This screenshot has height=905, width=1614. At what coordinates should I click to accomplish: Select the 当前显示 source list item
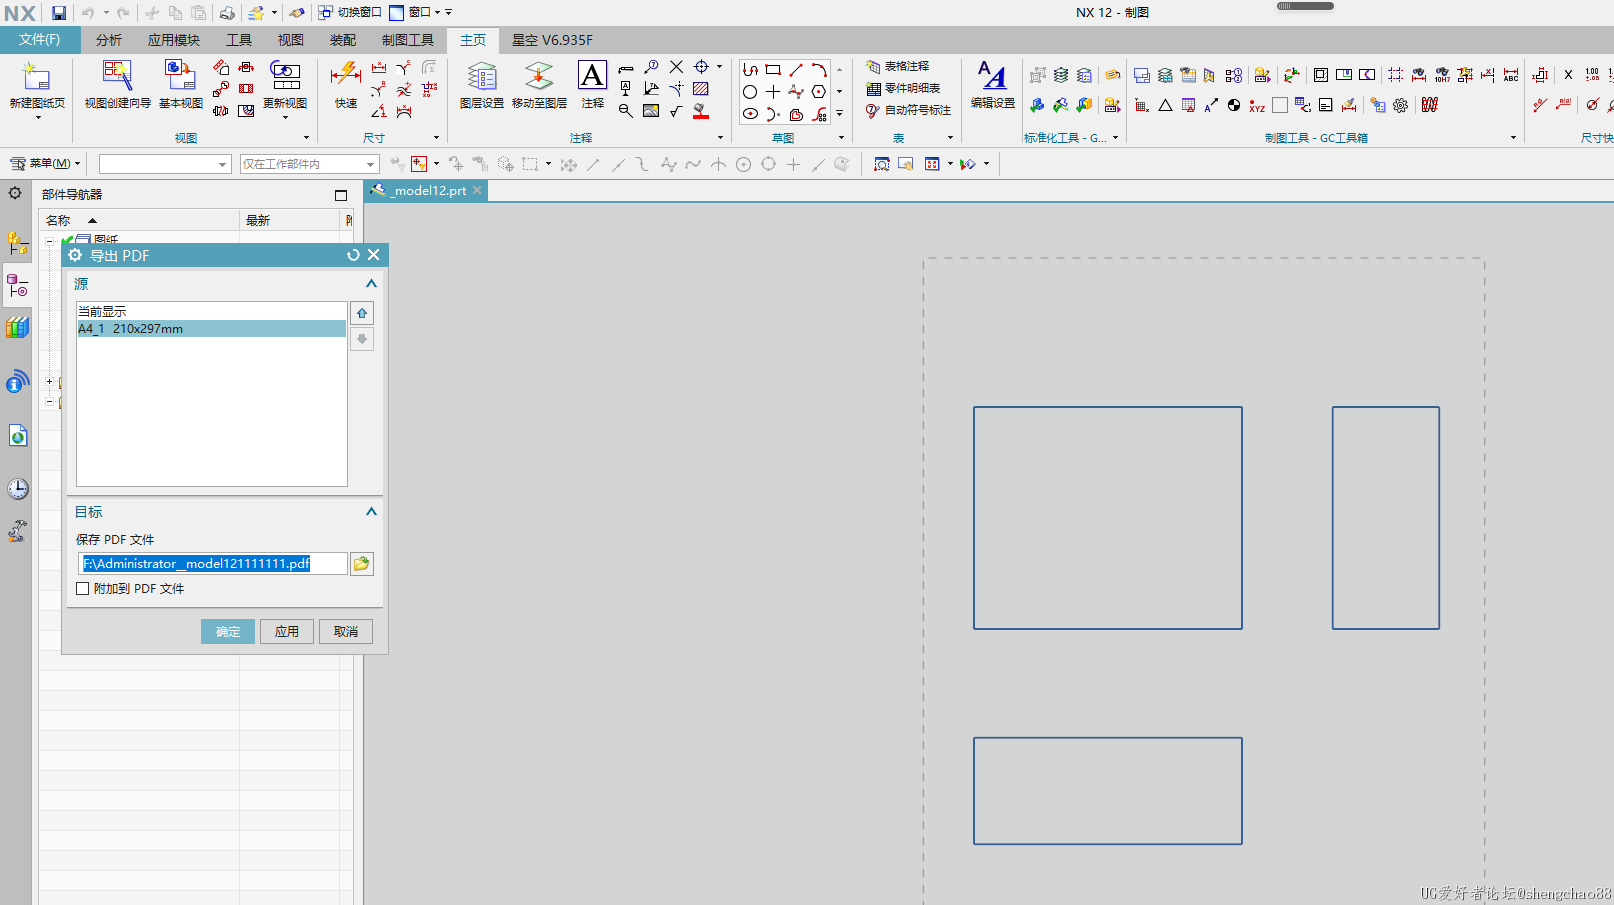click(212, 312)
